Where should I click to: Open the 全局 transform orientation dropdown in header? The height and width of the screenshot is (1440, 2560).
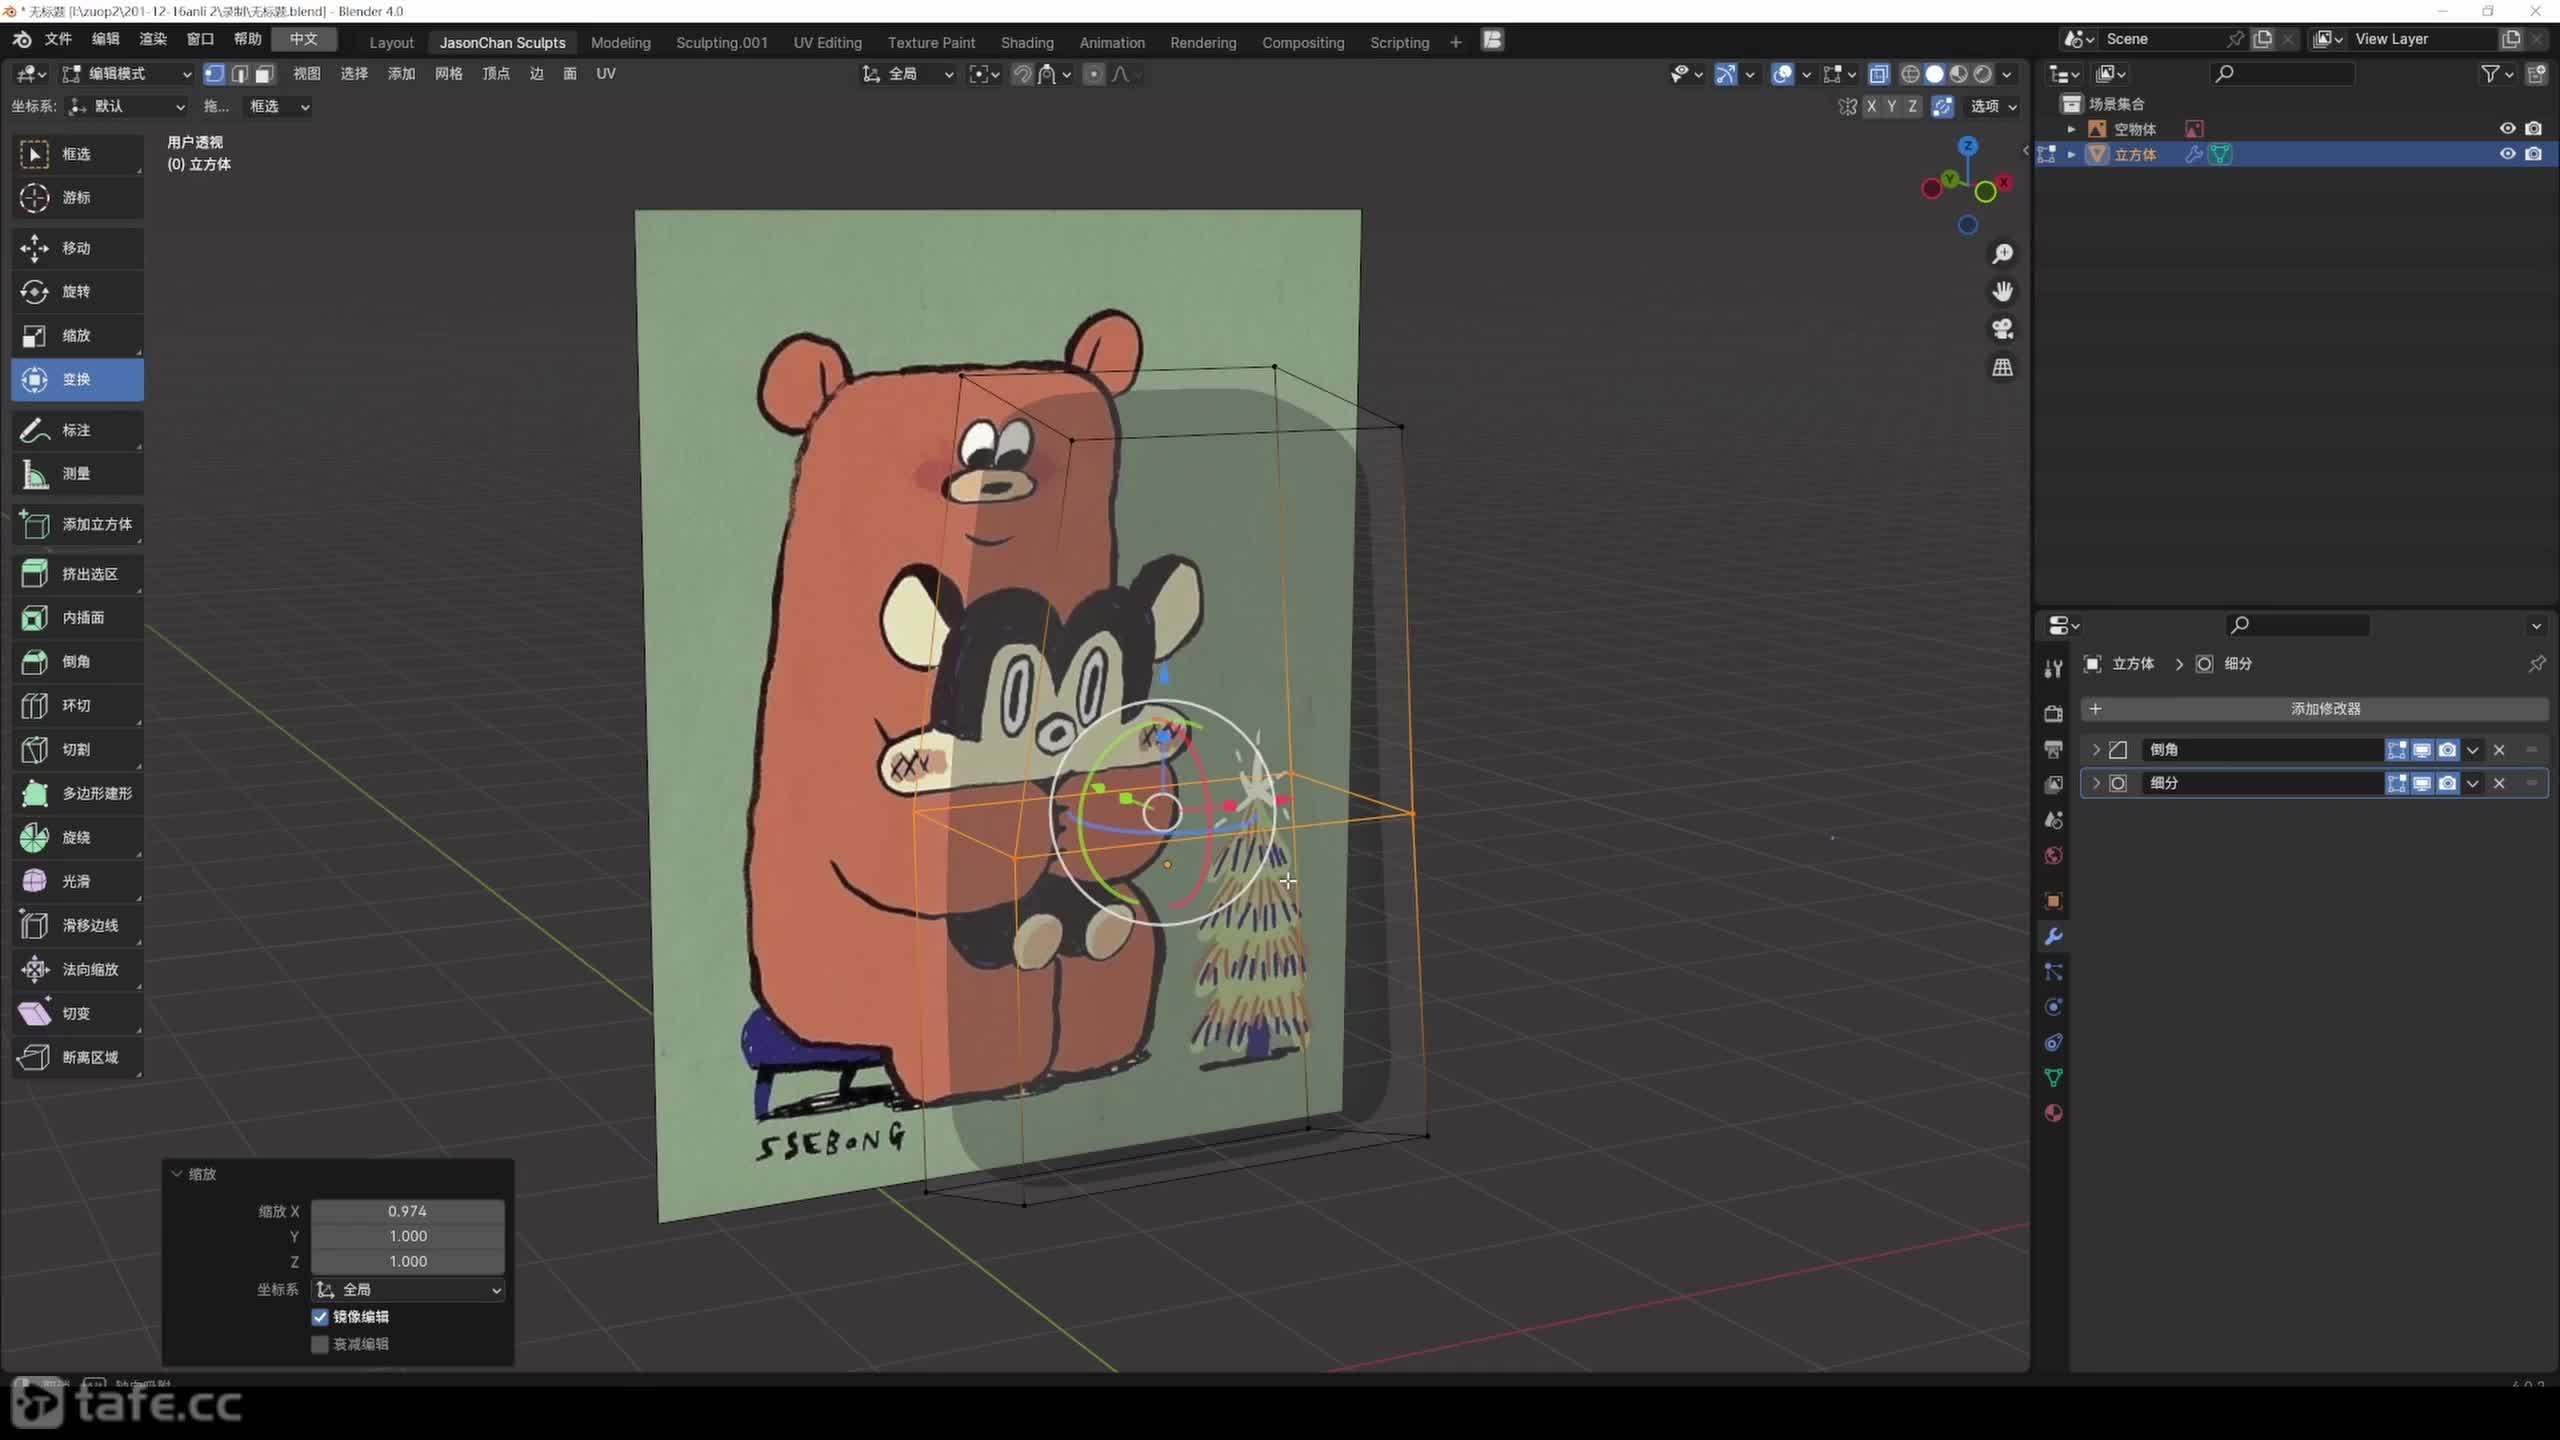pos(908,74)
